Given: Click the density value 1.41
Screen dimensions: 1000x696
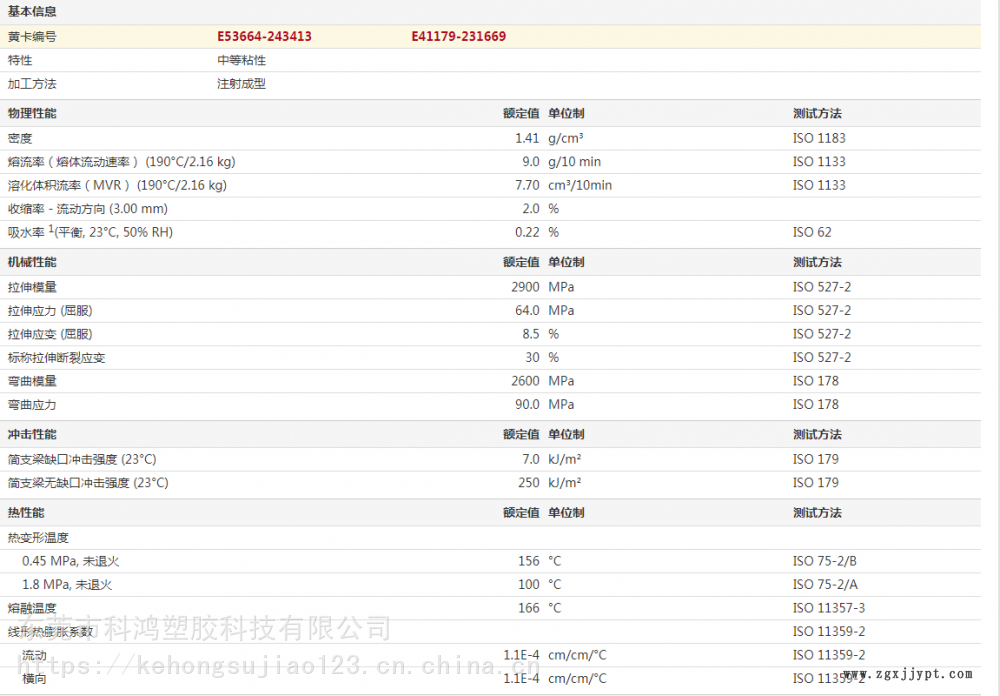Looking at the screenshot, I should (x=527, y=138).
